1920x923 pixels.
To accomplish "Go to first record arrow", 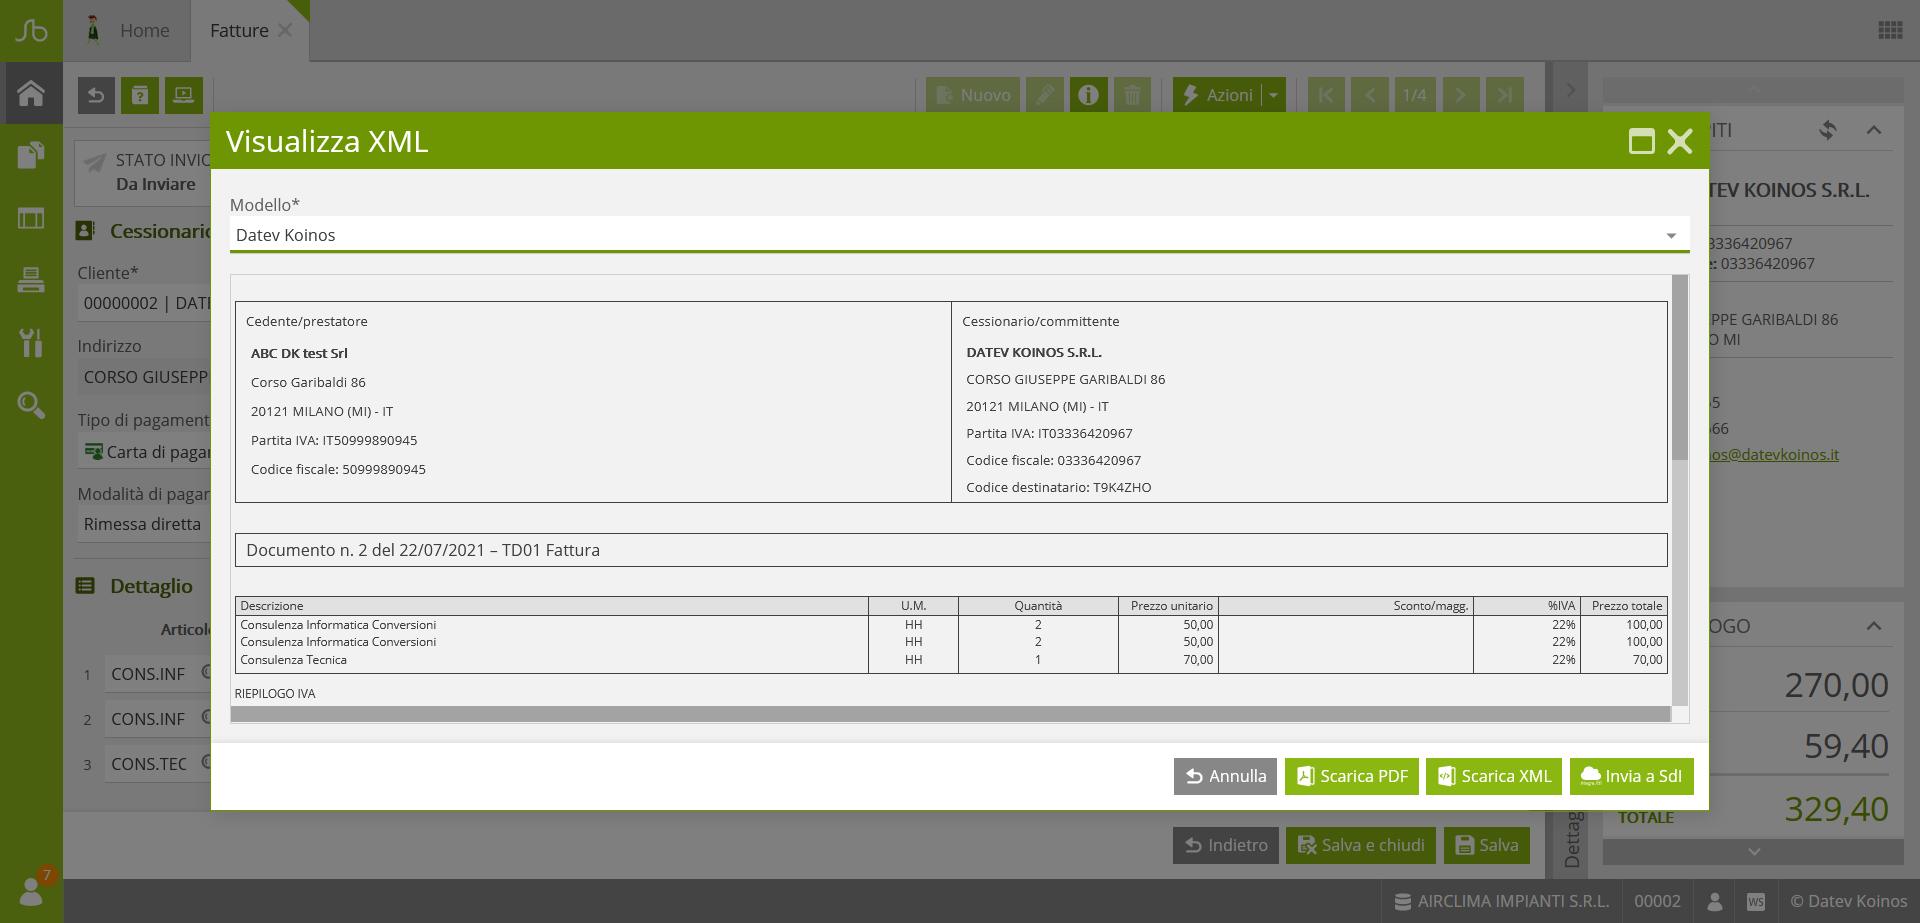I will [1326, 95].
